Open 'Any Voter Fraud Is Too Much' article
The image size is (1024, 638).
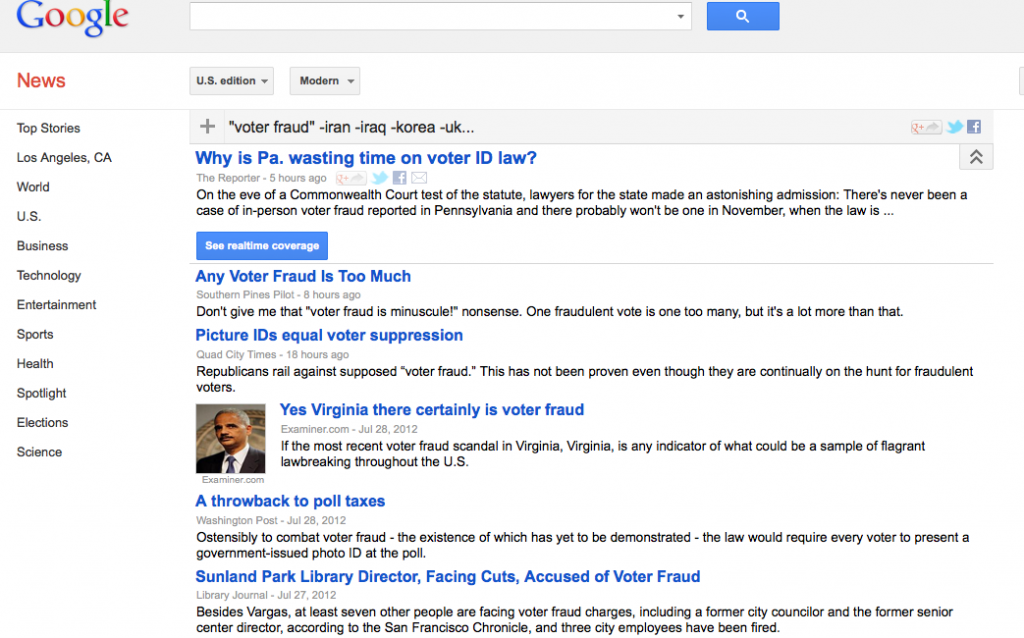pos(303,276)
